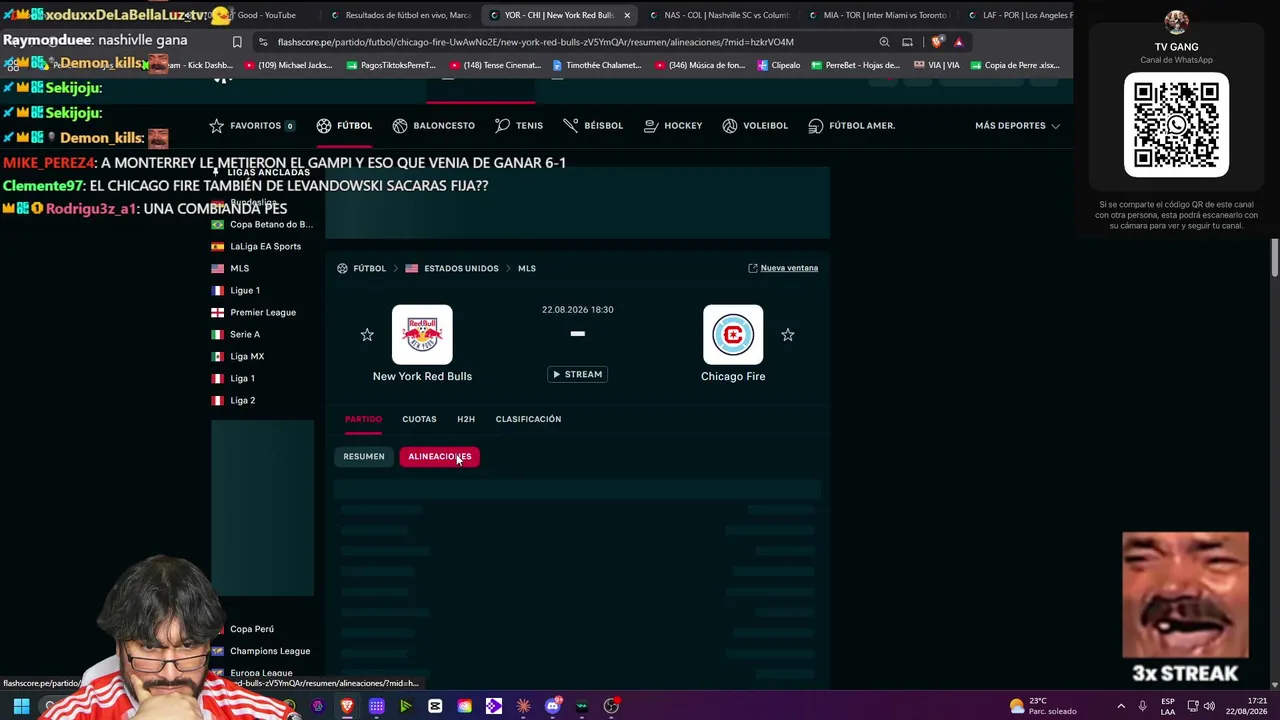Open Ligue 1 in pinned leagues
1280x720 pixels.
(x=236, y=291)
